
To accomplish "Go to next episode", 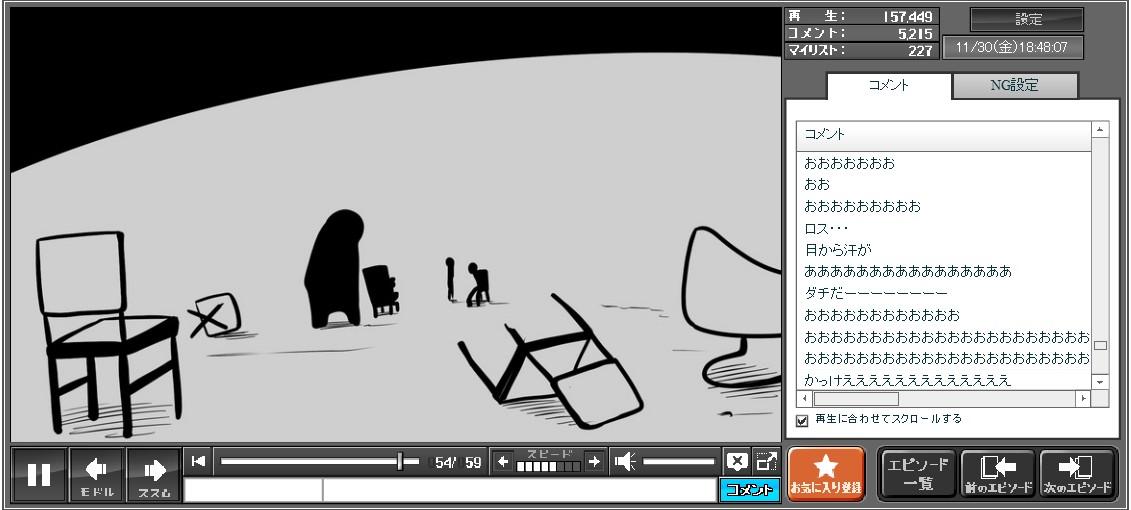I will 1076,474.
